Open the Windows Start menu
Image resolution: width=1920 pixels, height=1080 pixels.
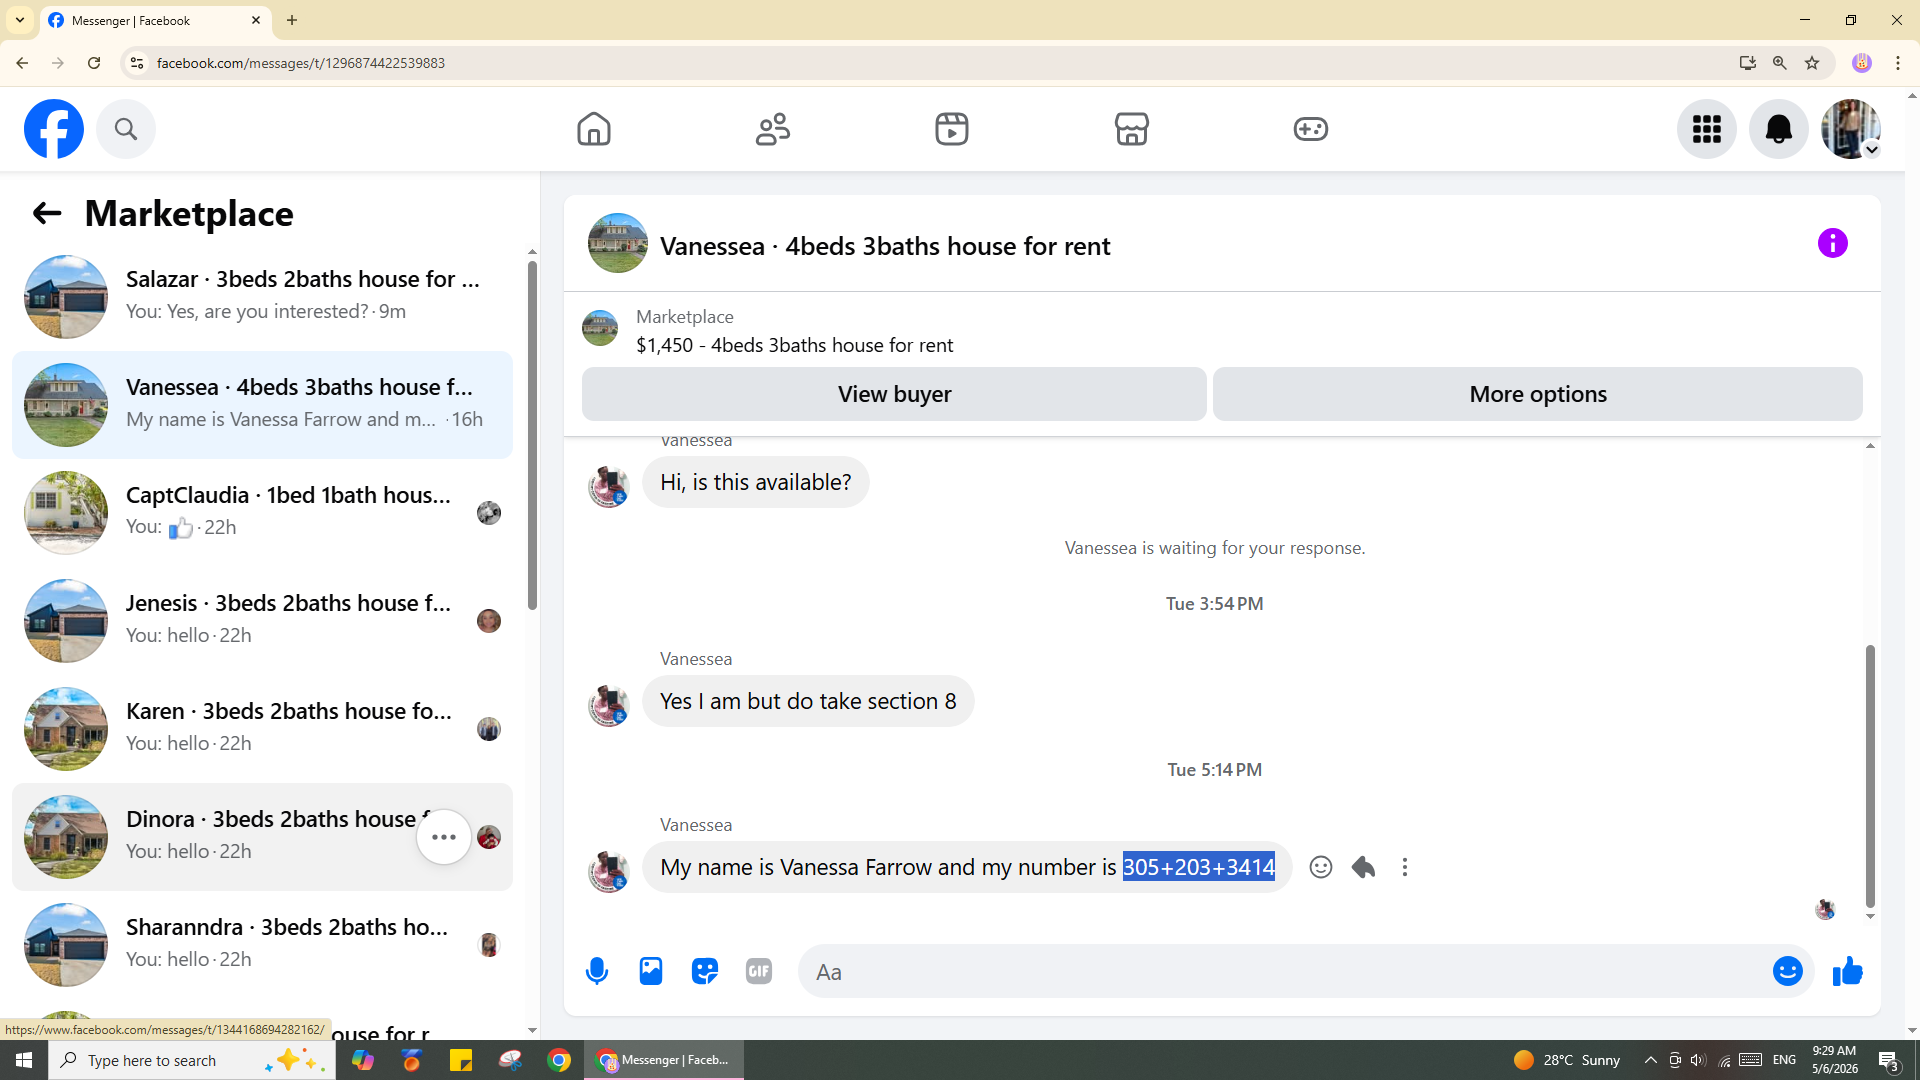click(x=24, y=1060)
